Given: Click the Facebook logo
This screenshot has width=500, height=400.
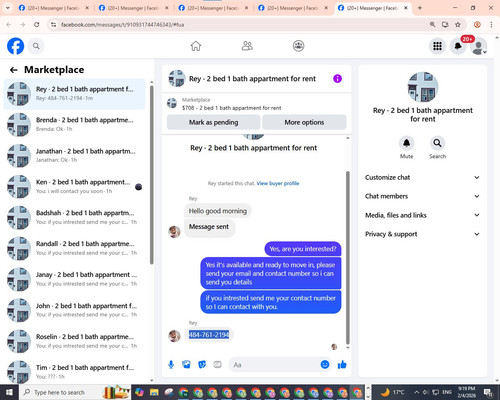Looking at the screenshot, I should (x=15, y=46).
